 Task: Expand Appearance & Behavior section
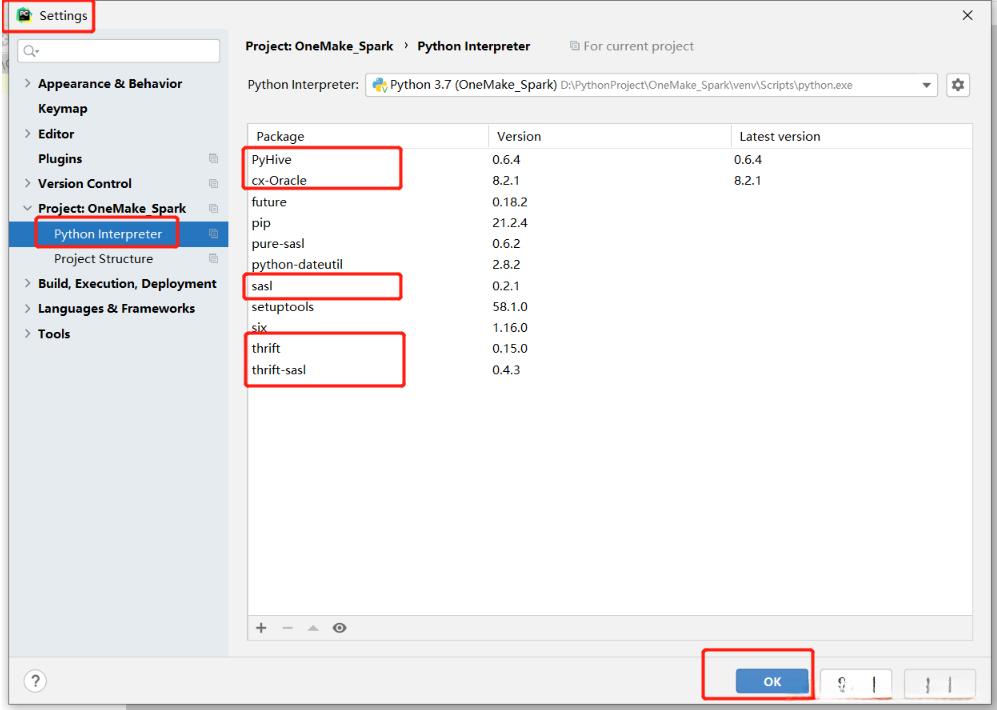pyautogui.click(x=27, y=83)
